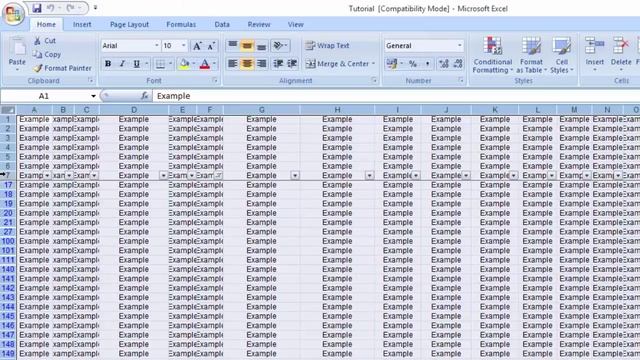
Task: Open the Merge & Center dropdown arrow
Action: coord(373,64)
